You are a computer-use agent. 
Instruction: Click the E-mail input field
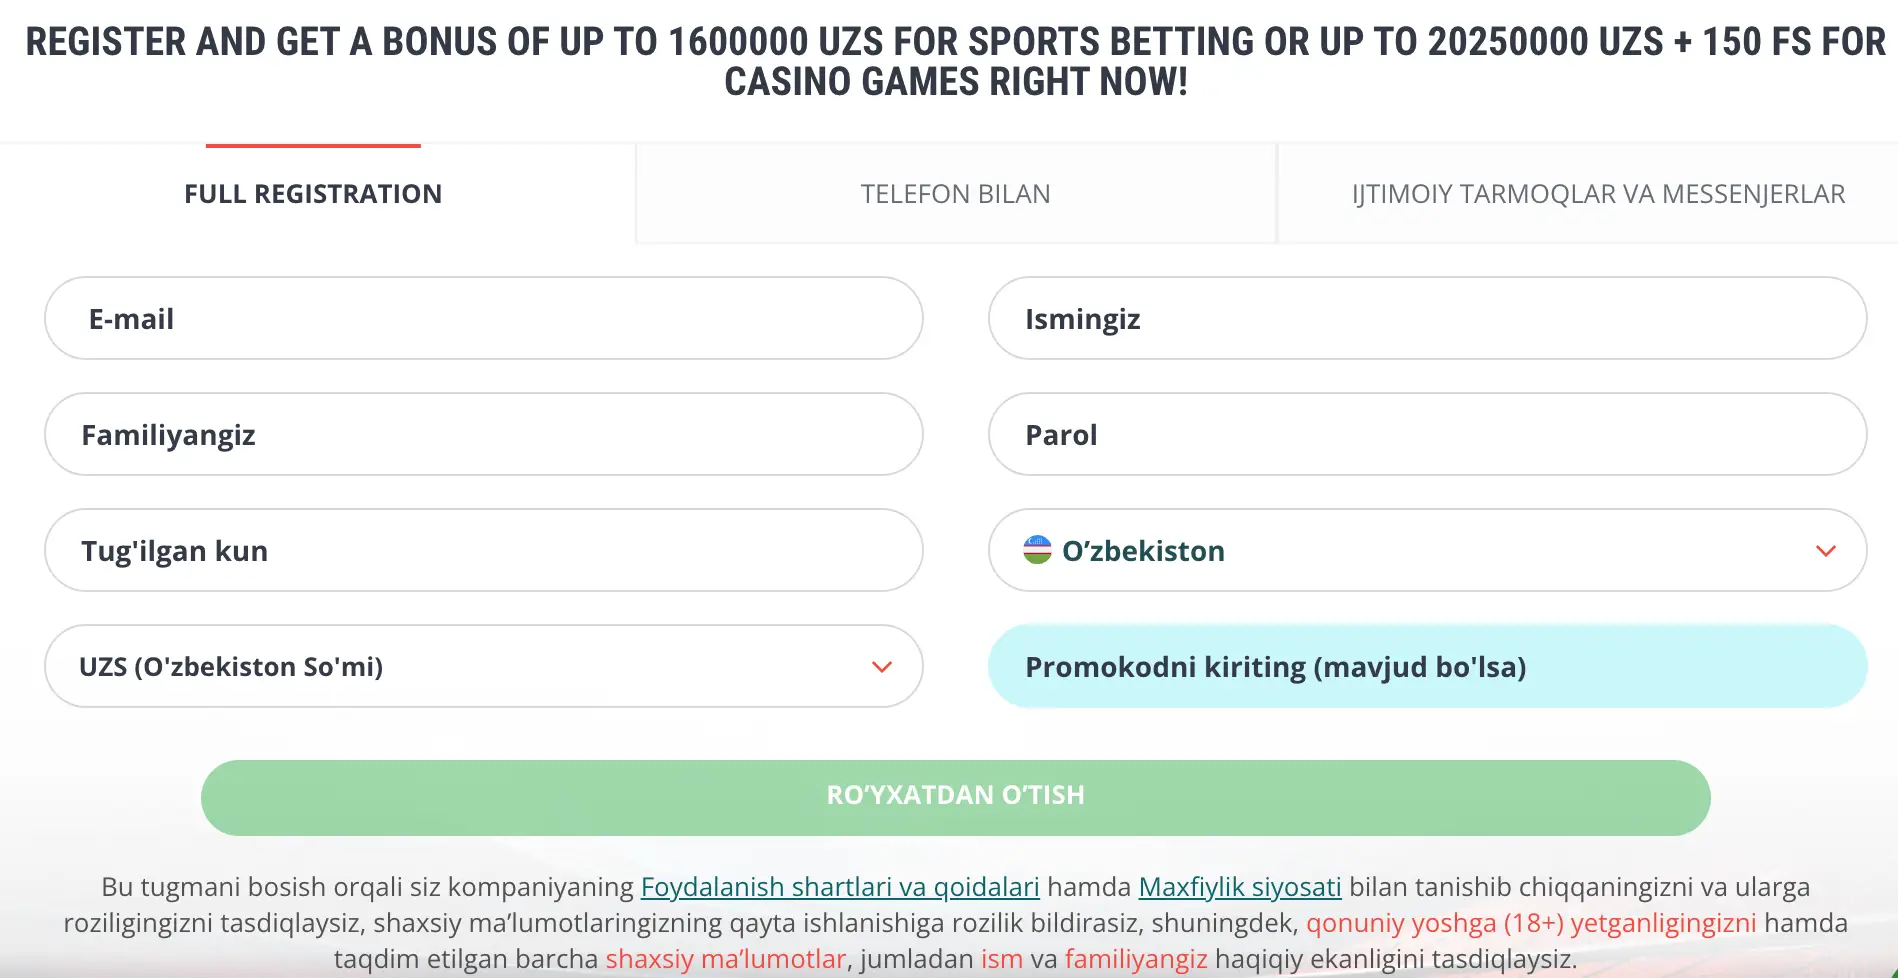pyautogui.click(x=482, y=318)
